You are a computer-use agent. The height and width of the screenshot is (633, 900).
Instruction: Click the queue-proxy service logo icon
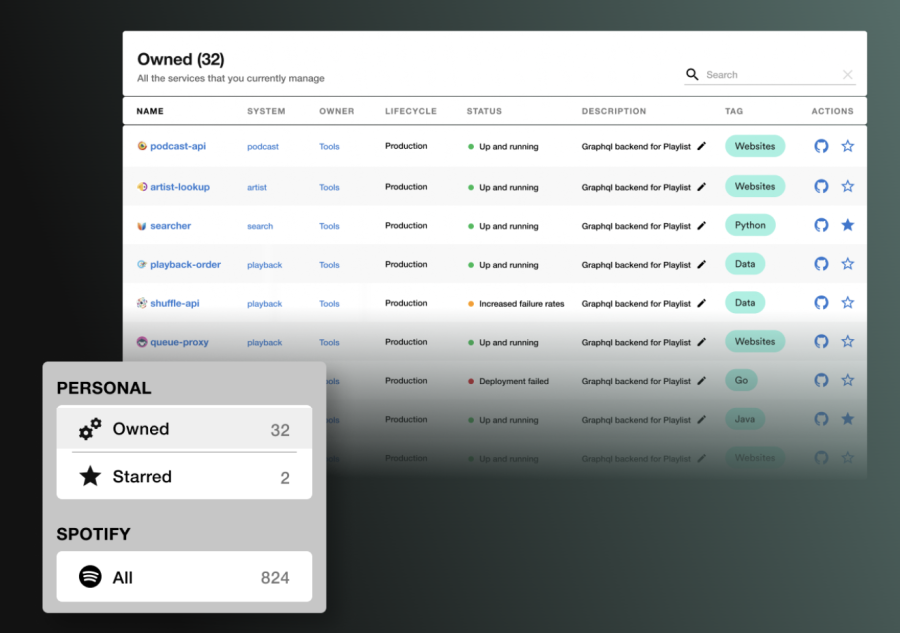click(x=142, y=342)
